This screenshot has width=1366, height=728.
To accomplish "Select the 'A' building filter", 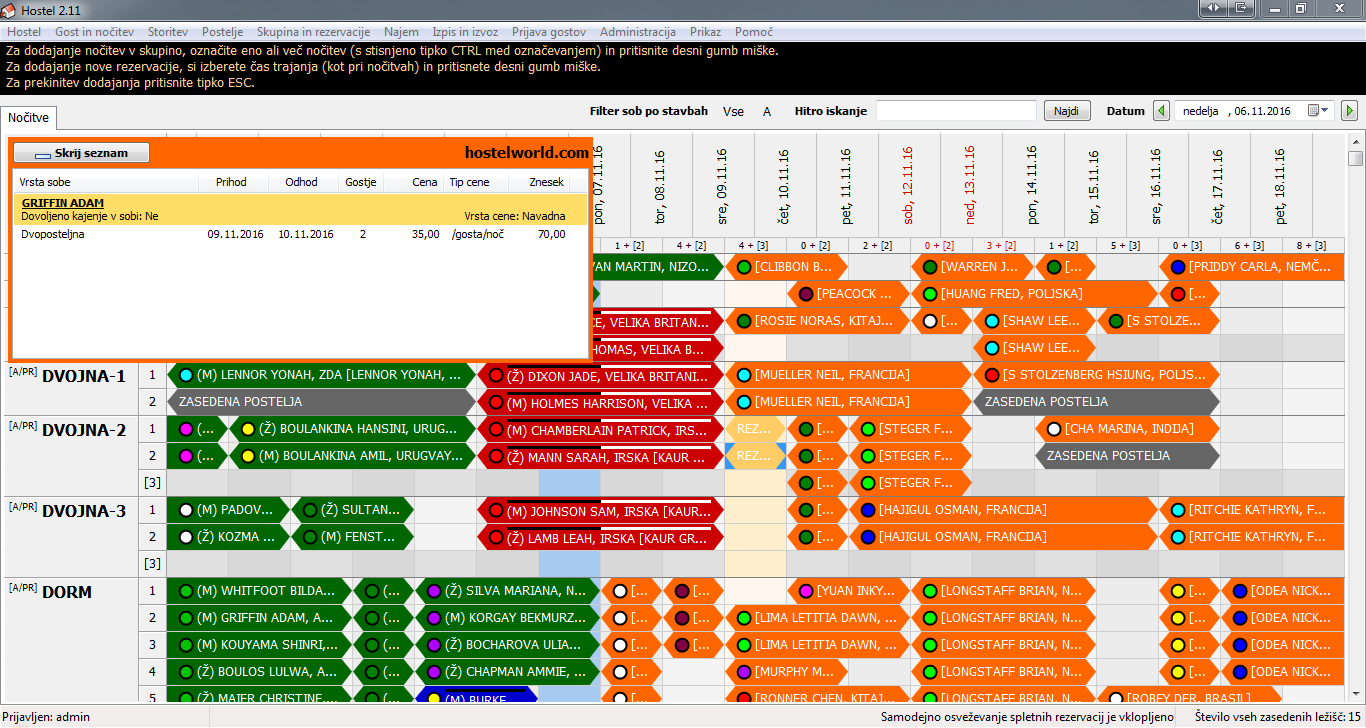I will [767, 111].
